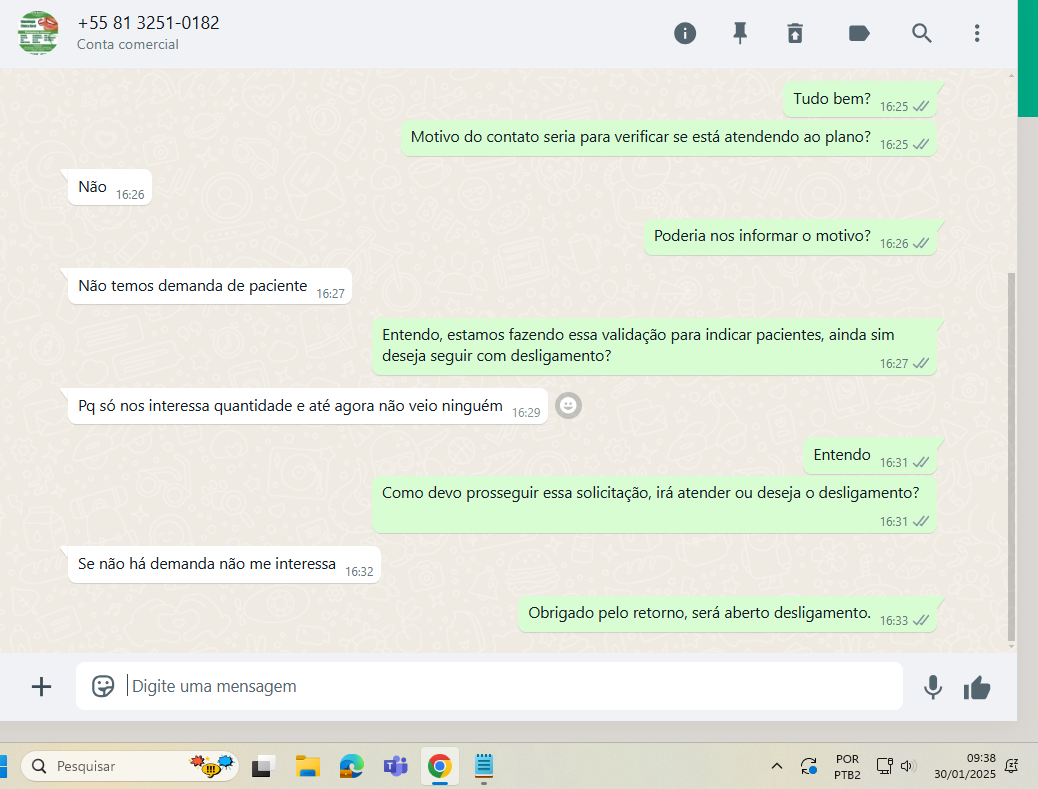Click the chat vertical scrollbar
The width and height of the screenshot is (1038, 789).
pyautogui.click(x=1010, y=457)
